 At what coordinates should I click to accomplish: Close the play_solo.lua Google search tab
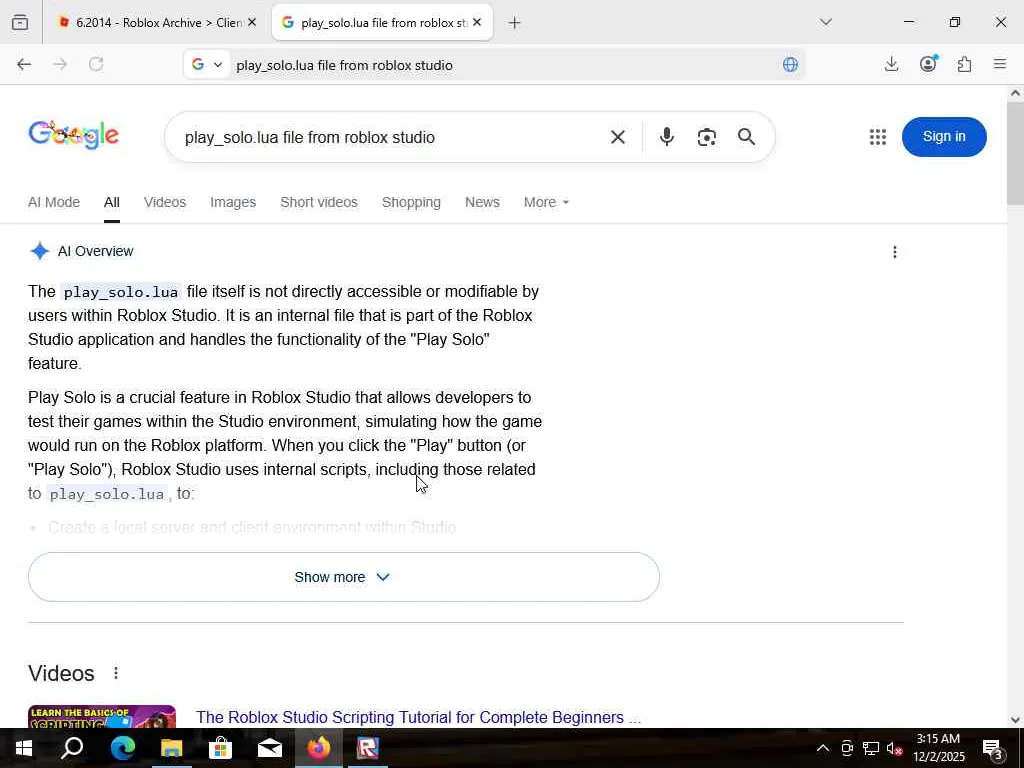click(x=477, y=22)
